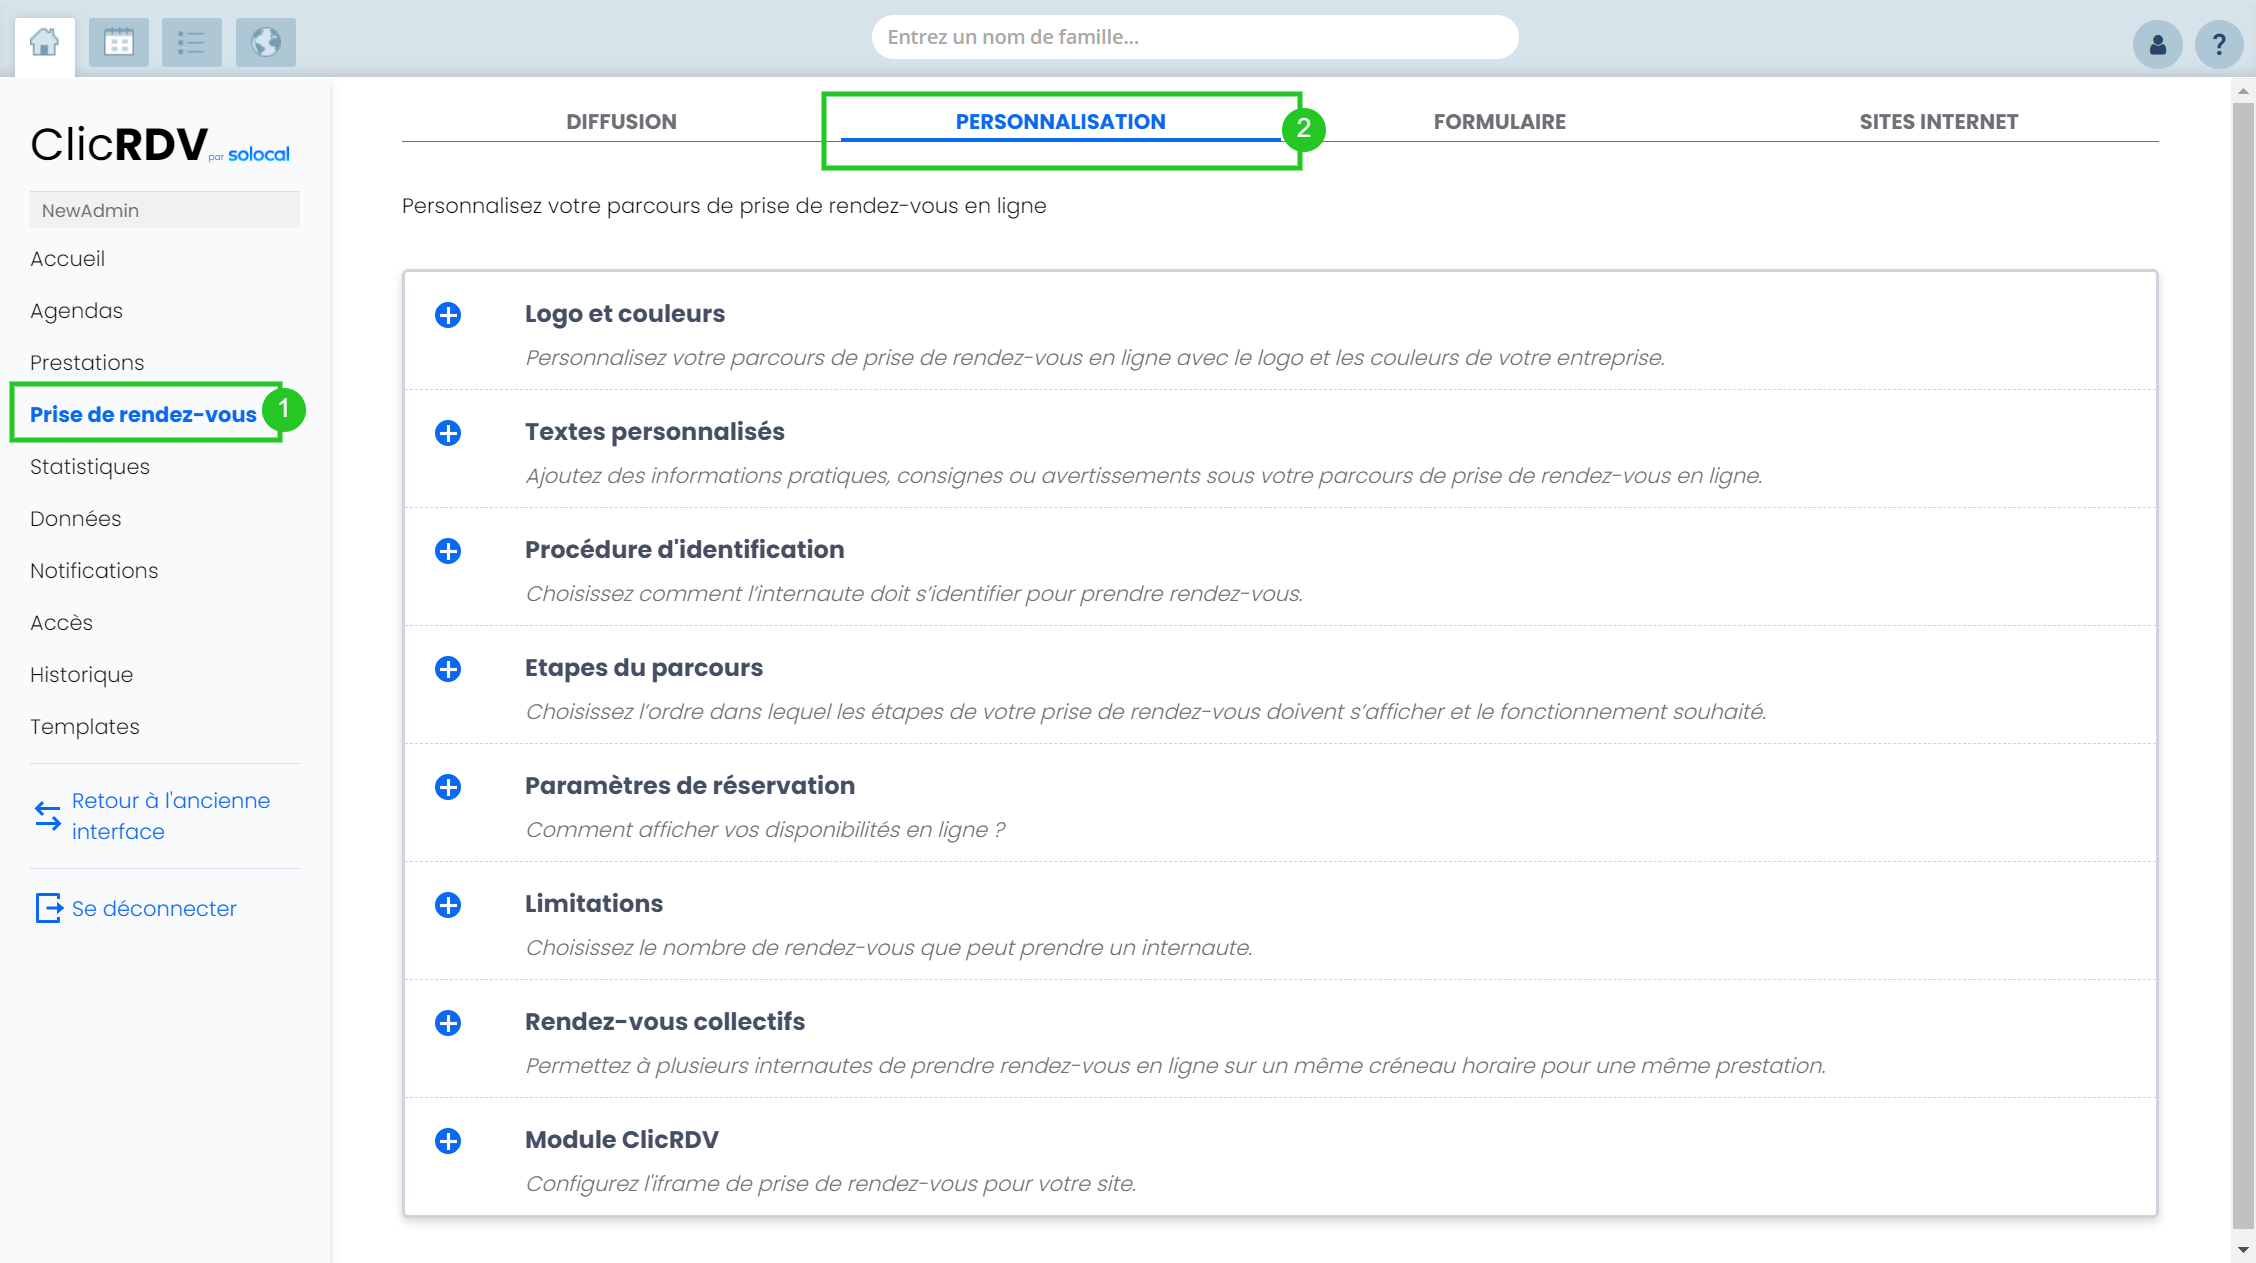Open the calendar view icon
Viewport: 2256px width, 1263px height.
(x=119, y=43)
